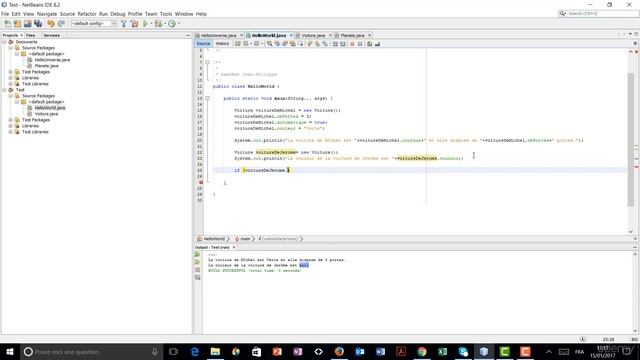Switch to the Files tab

tap(31, 36)
